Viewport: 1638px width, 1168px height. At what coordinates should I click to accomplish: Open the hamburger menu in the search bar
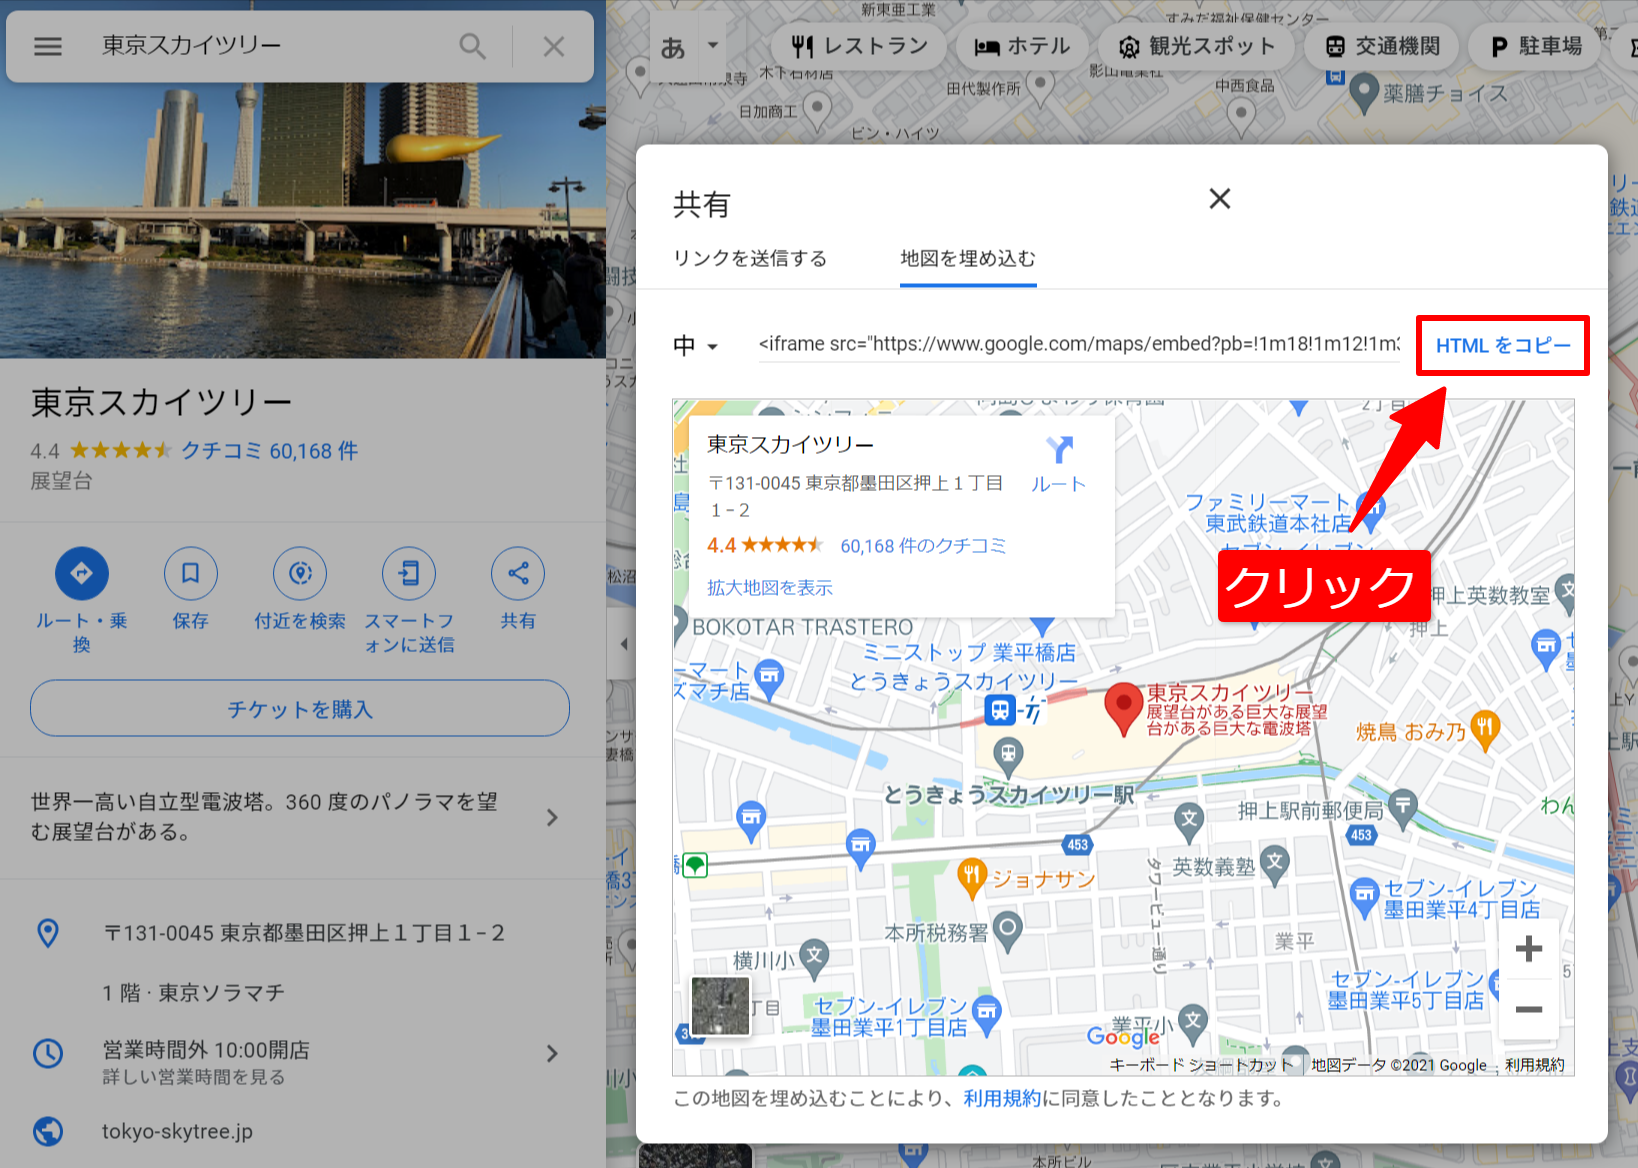click(x=48, y=46)
